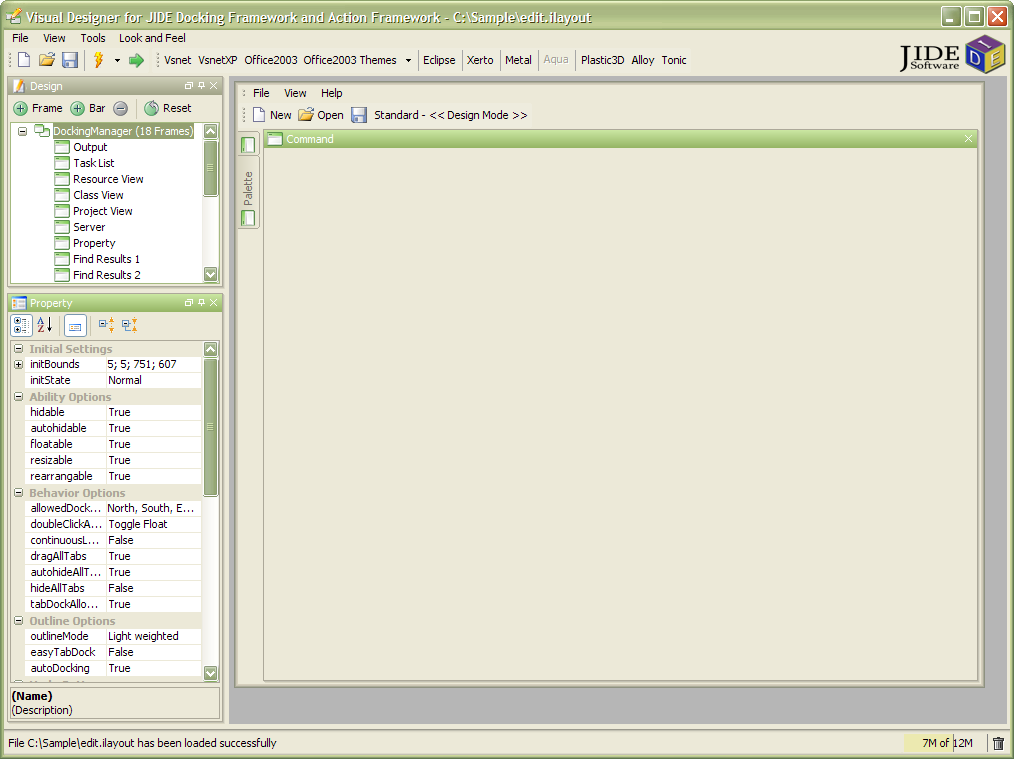Open the Tools menu

pyautogui.click(x=92, y=38)
